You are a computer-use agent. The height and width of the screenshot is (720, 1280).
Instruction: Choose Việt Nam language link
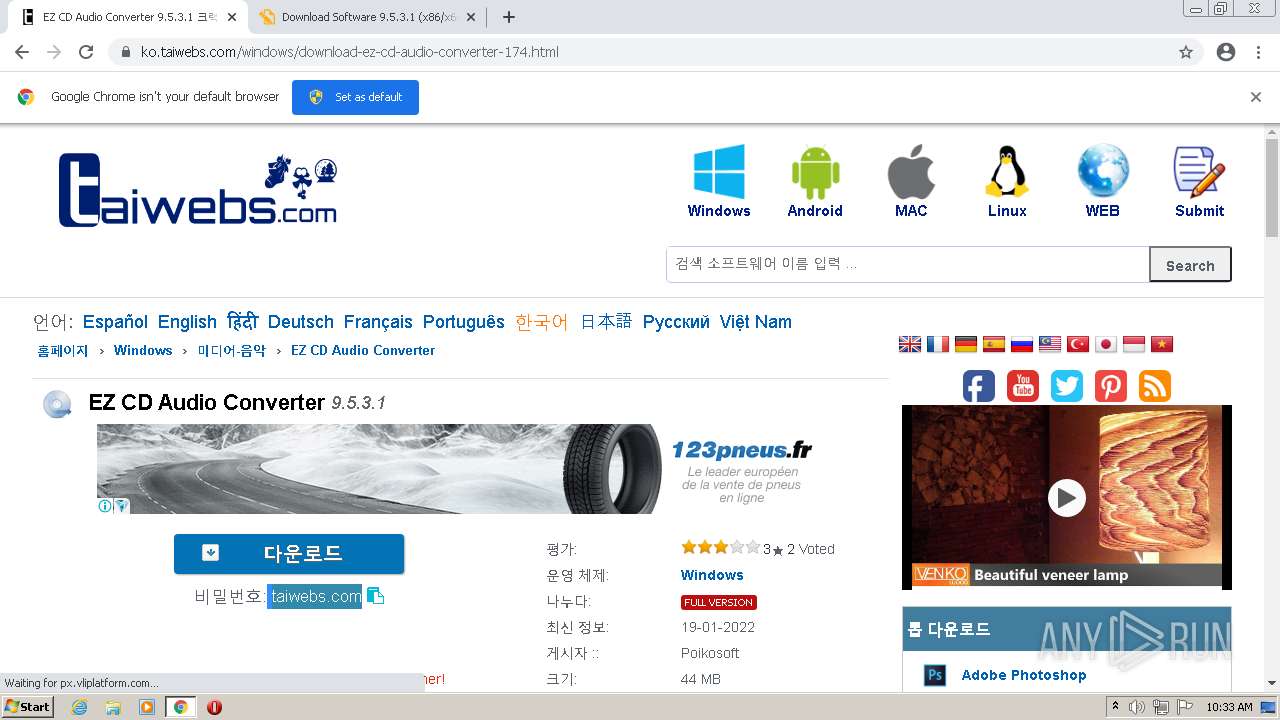click(x=756, y=322)
